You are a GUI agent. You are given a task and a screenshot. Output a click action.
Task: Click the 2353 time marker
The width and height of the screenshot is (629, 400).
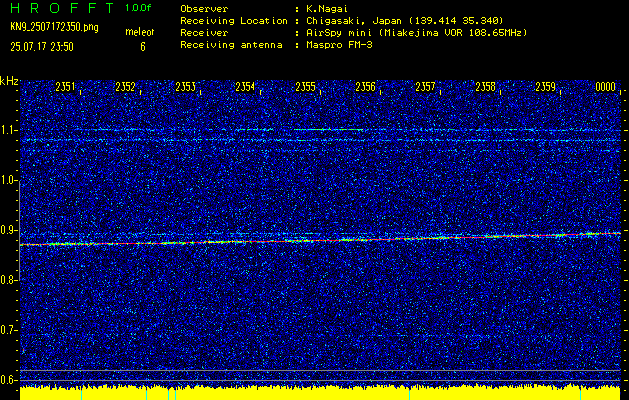pos(185,87)
